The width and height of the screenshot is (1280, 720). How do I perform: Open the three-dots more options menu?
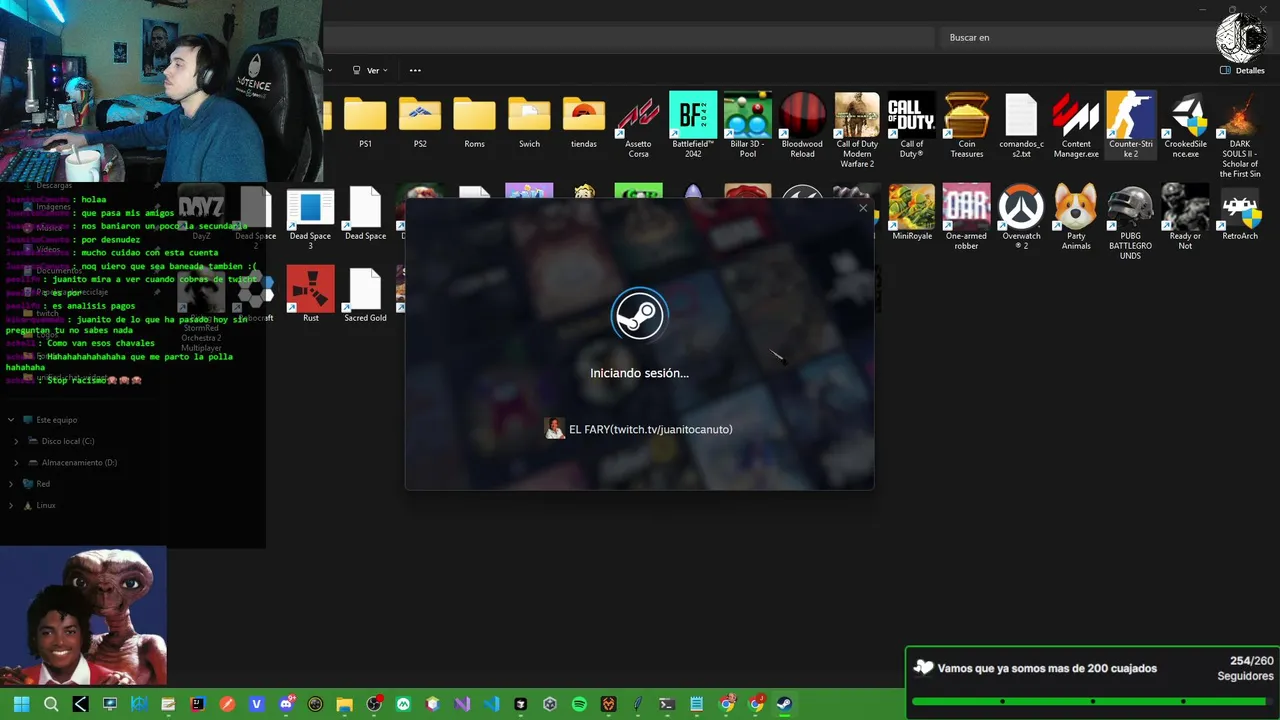pos(415,70)
